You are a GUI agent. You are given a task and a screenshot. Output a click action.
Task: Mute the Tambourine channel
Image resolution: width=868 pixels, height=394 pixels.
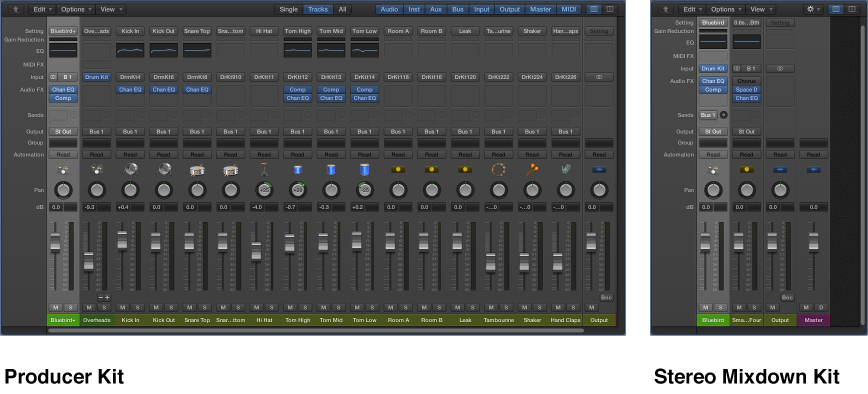[x=490, y=308]
